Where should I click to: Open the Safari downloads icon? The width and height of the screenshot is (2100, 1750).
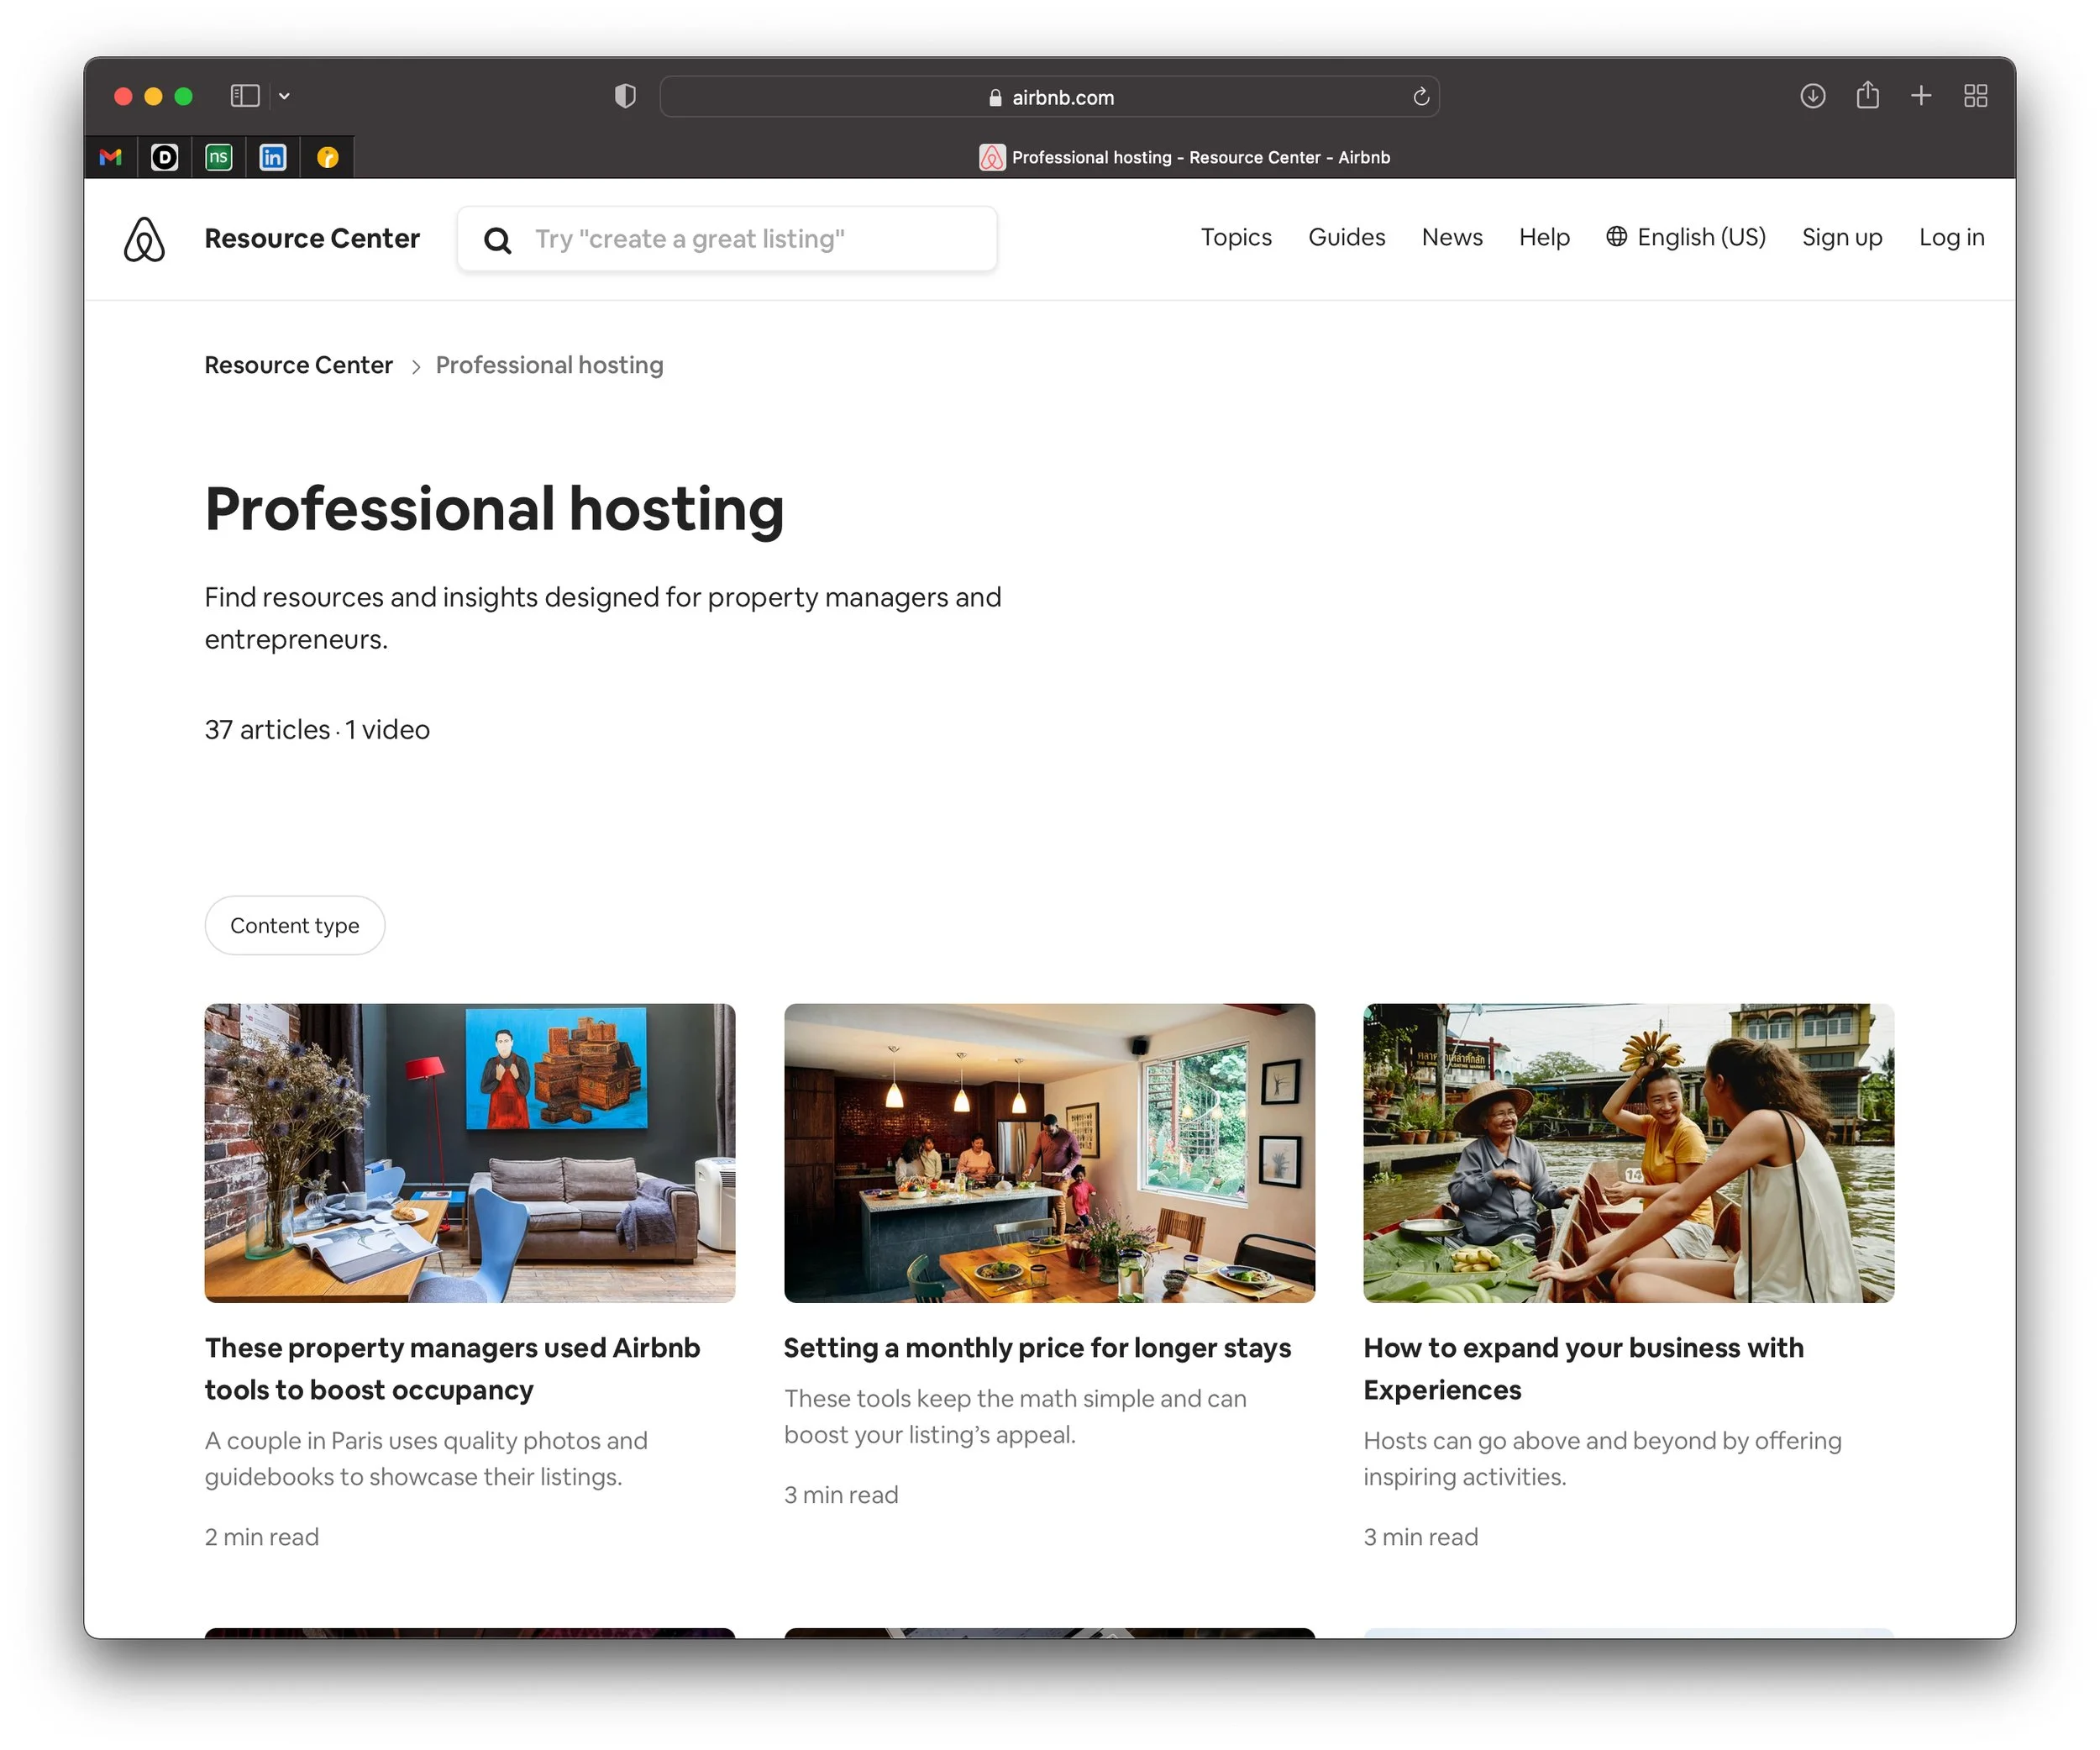click(1812, 96)
